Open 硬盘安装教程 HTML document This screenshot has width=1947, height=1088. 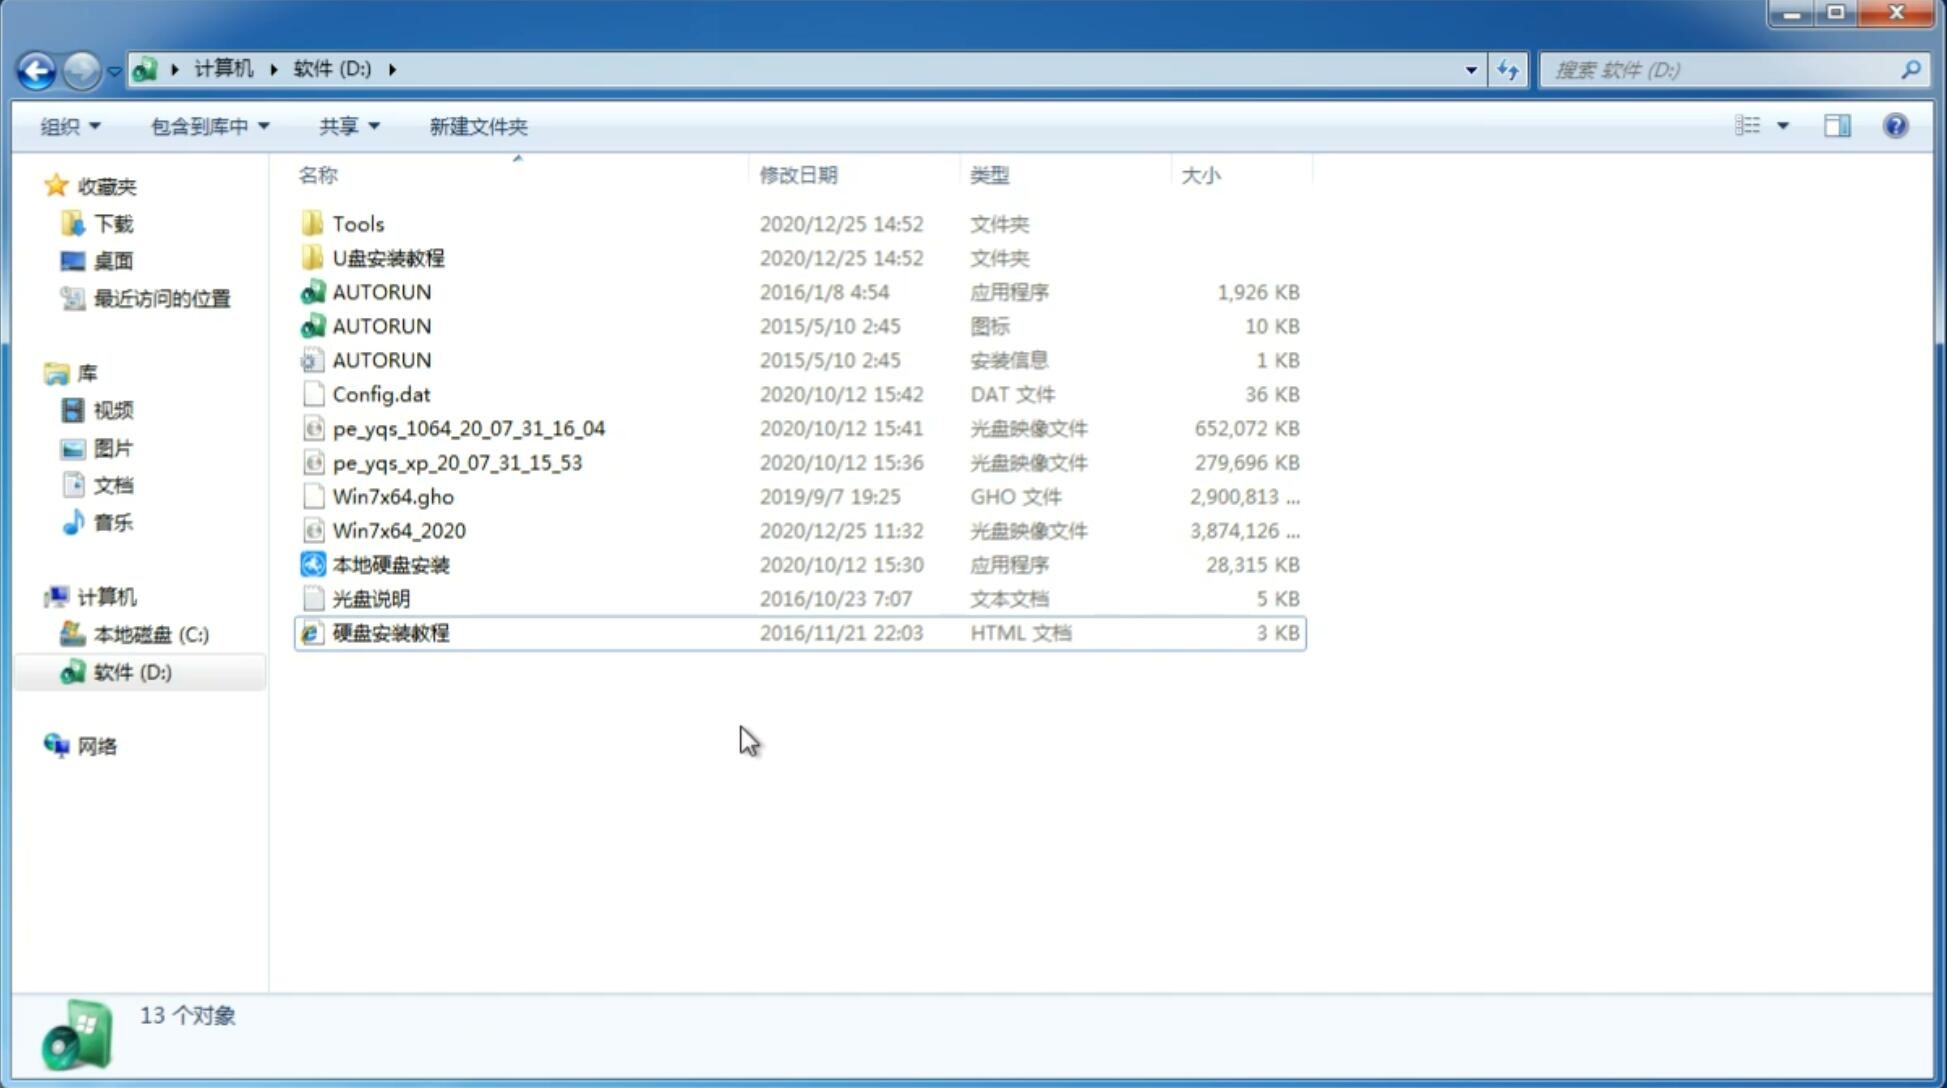click(x=388, y=632)
